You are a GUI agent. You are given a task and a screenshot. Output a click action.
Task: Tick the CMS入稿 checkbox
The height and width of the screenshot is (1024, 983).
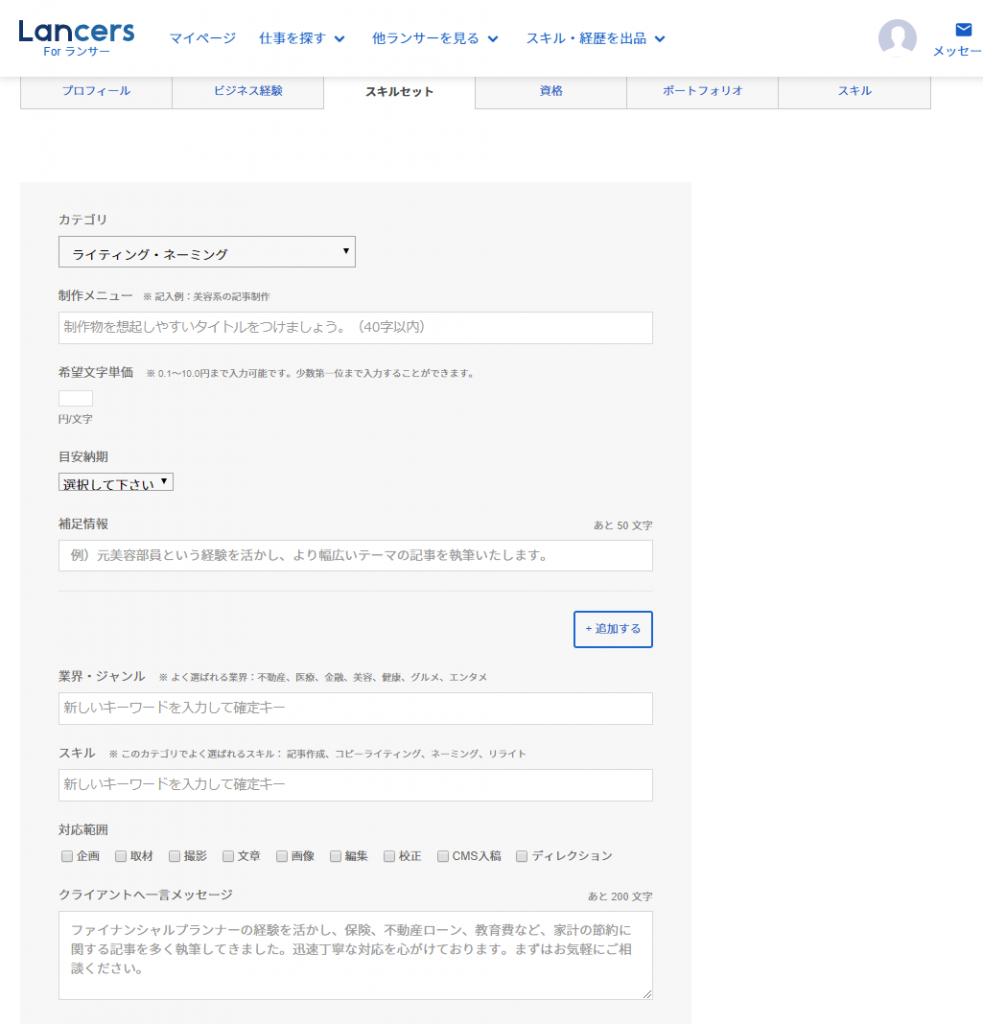(443, 856)
